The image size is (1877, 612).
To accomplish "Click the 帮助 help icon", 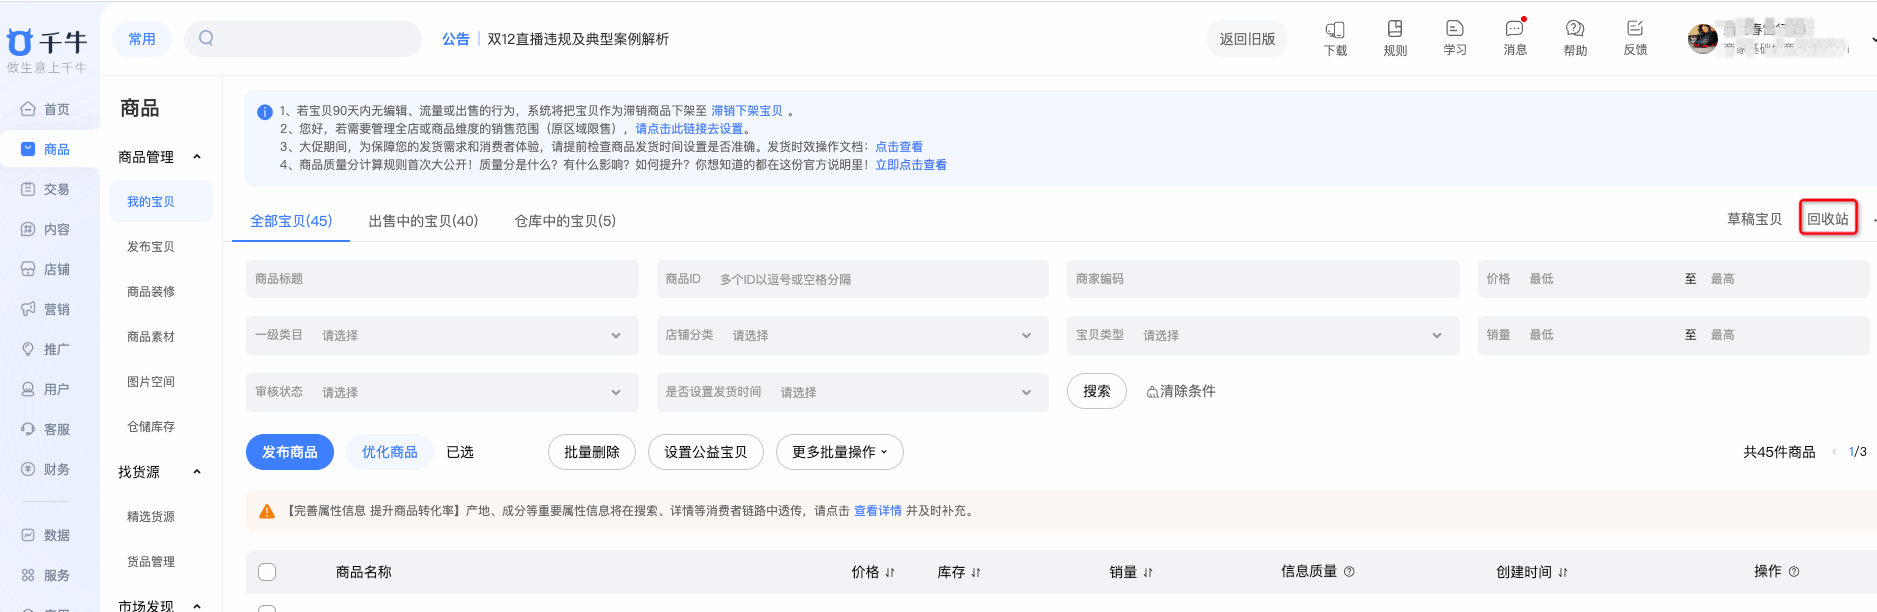I will [1575, 30].
